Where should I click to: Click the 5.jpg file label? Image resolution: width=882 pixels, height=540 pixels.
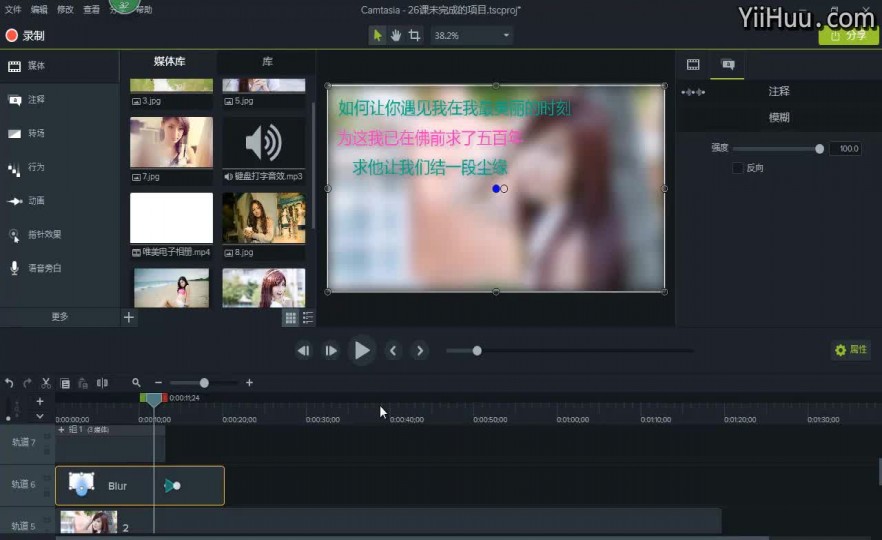click(x=244, y=101)
